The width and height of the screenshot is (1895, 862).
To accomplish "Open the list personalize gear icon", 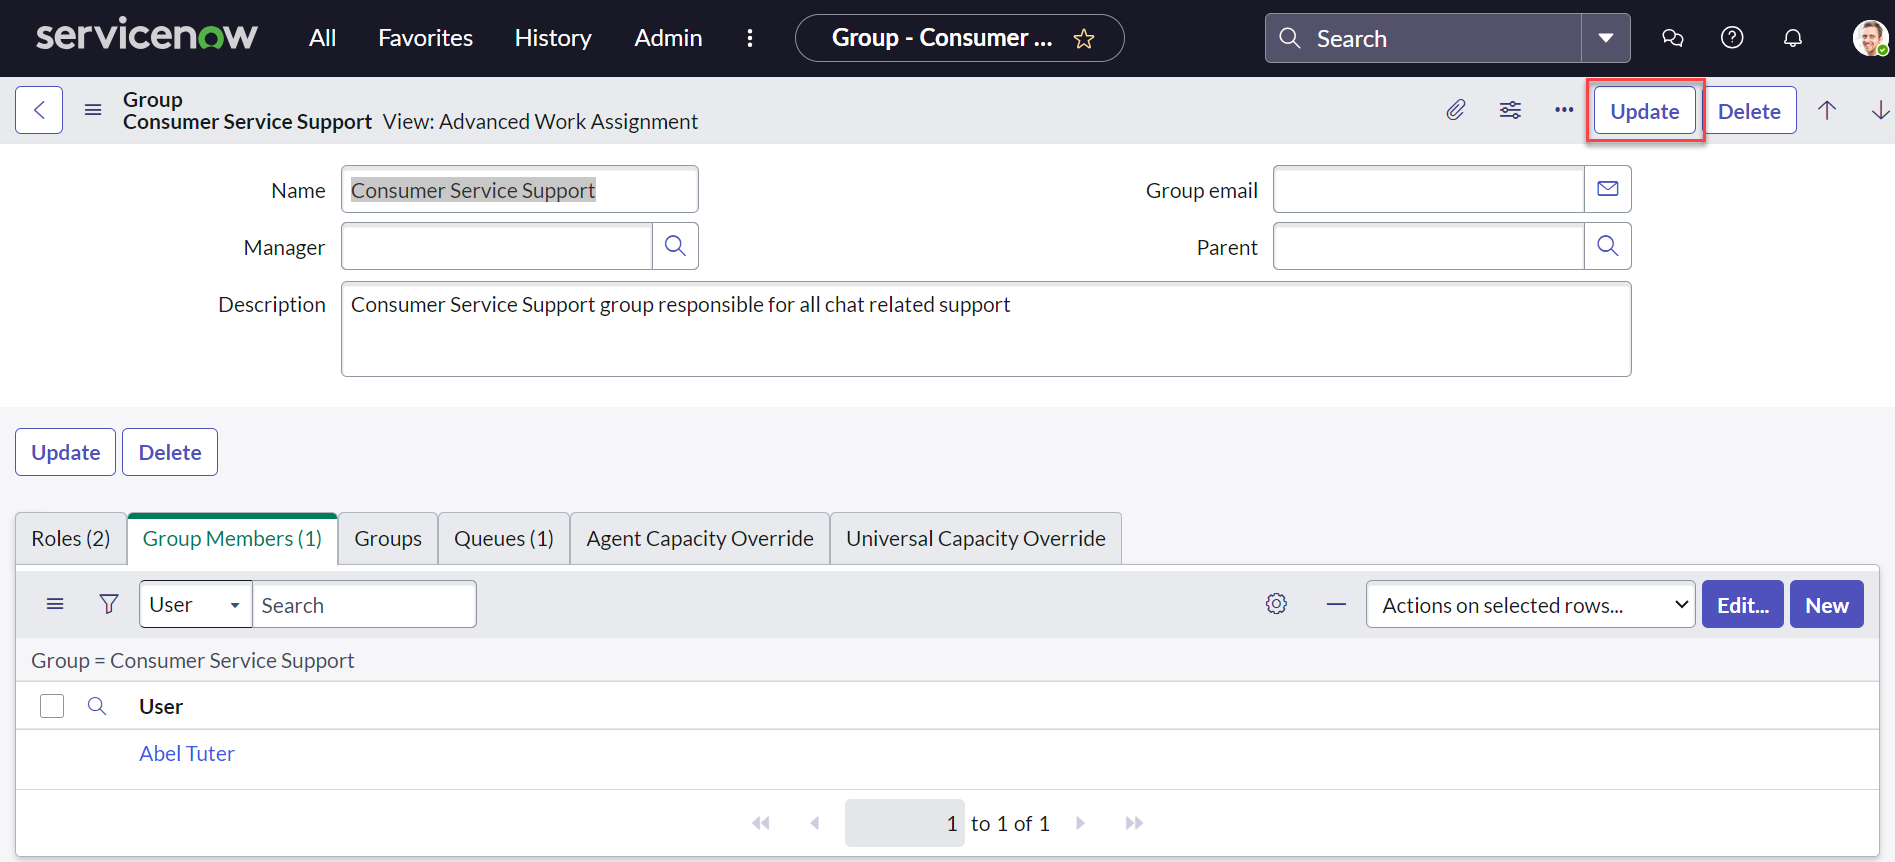I will [x=1276, y=604].
